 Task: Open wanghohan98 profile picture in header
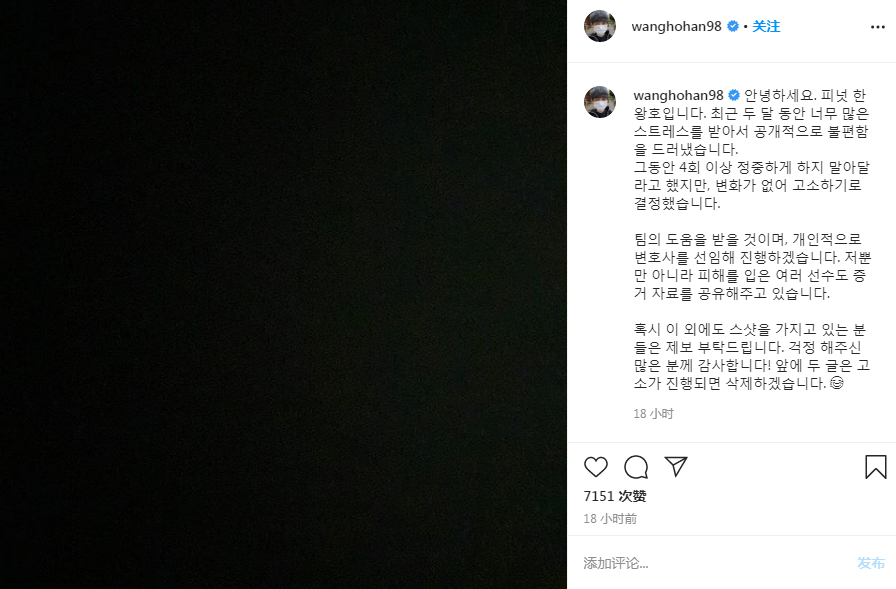tap(600, 26)
